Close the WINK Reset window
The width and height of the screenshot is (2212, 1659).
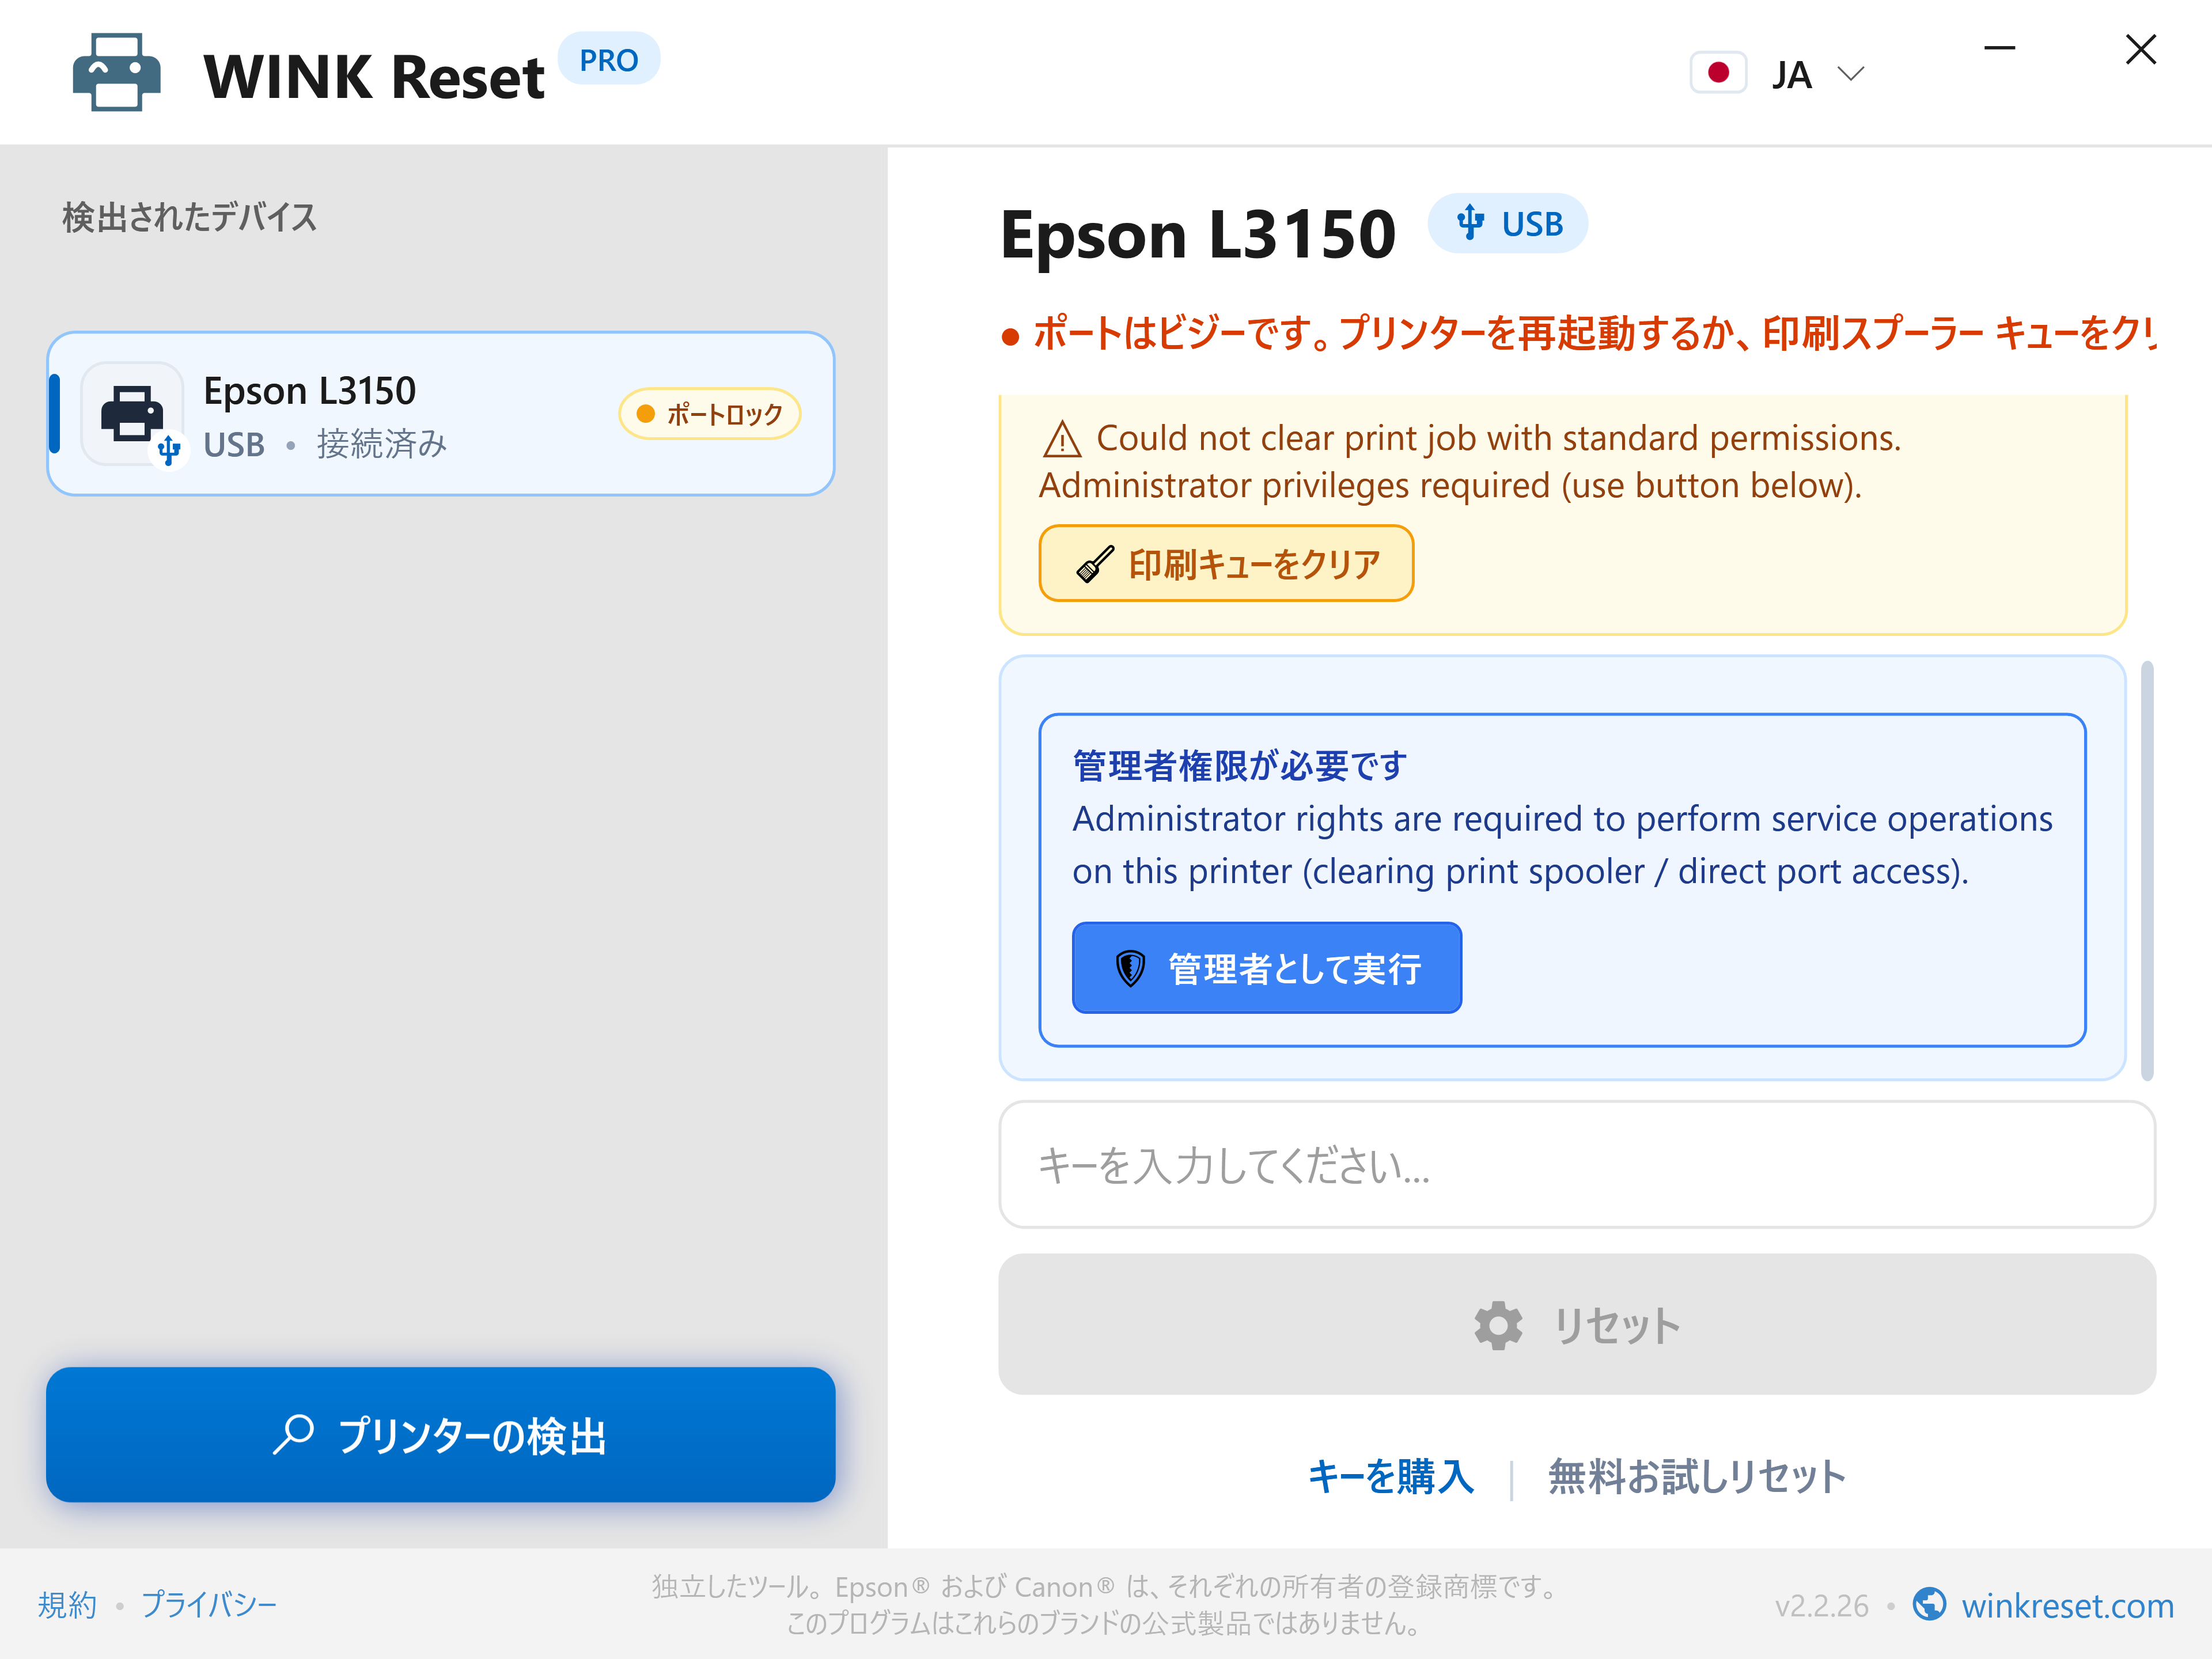2140,49
